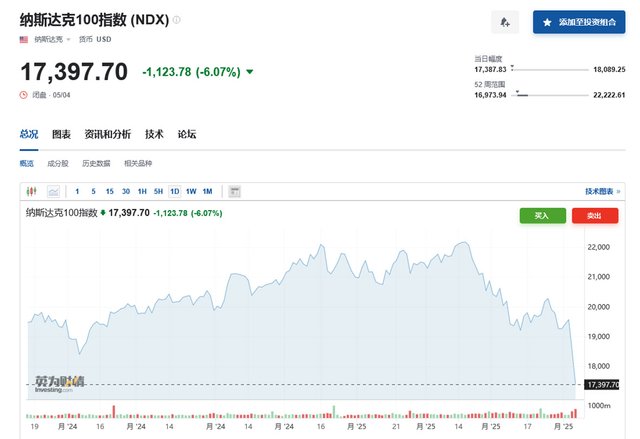
Task: Set chart interval to 5H
Action: pyautogui.click(x=158, y=191)
